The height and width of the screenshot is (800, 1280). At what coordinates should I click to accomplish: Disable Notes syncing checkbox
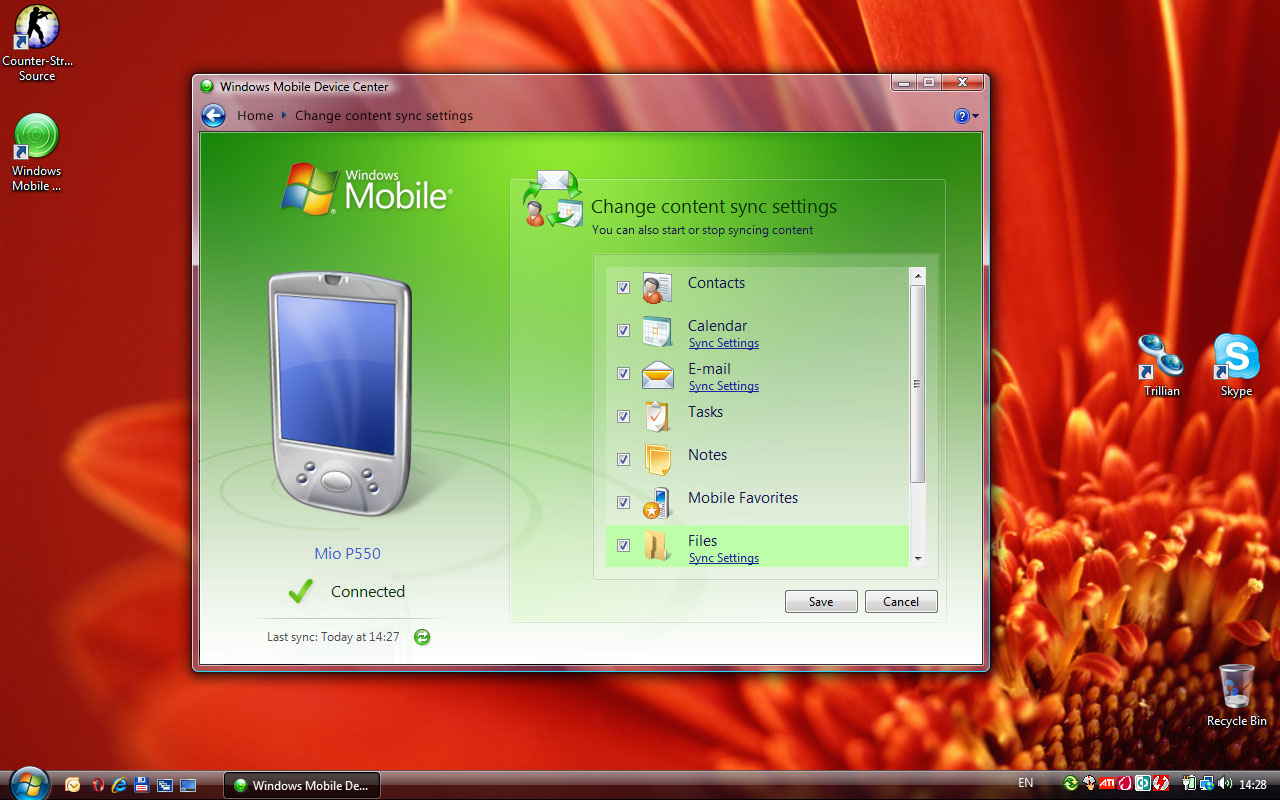pos(623,459)
